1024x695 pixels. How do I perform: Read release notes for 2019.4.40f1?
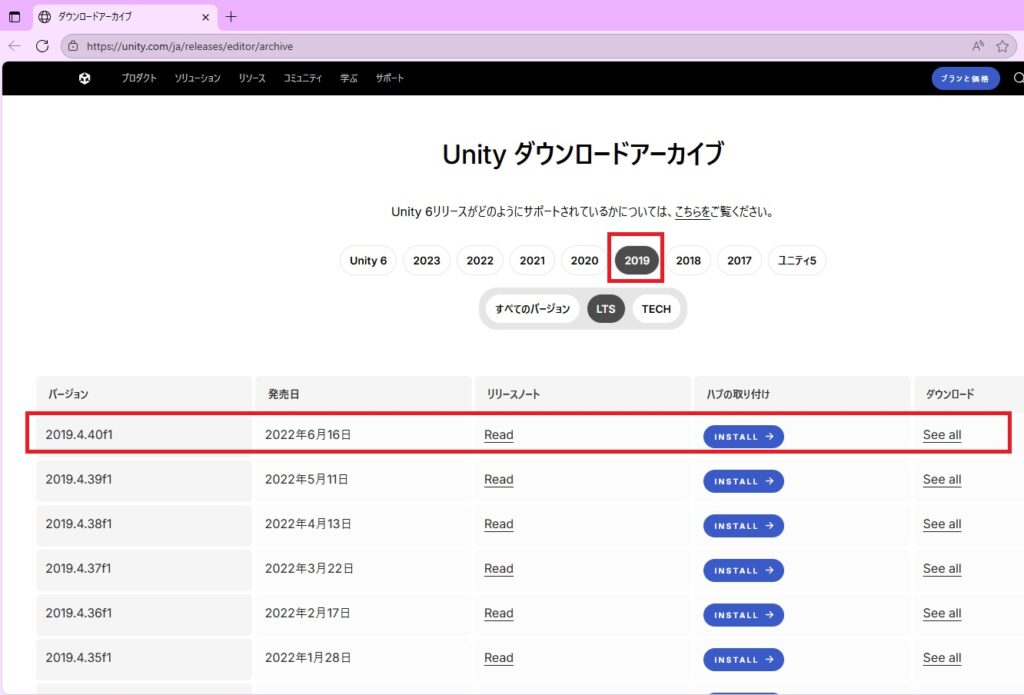pyautogui.click(x=498, y=435)
